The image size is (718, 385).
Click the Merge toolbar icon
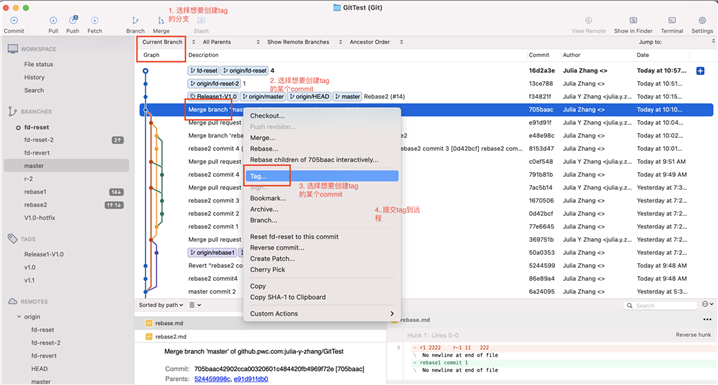161,21
